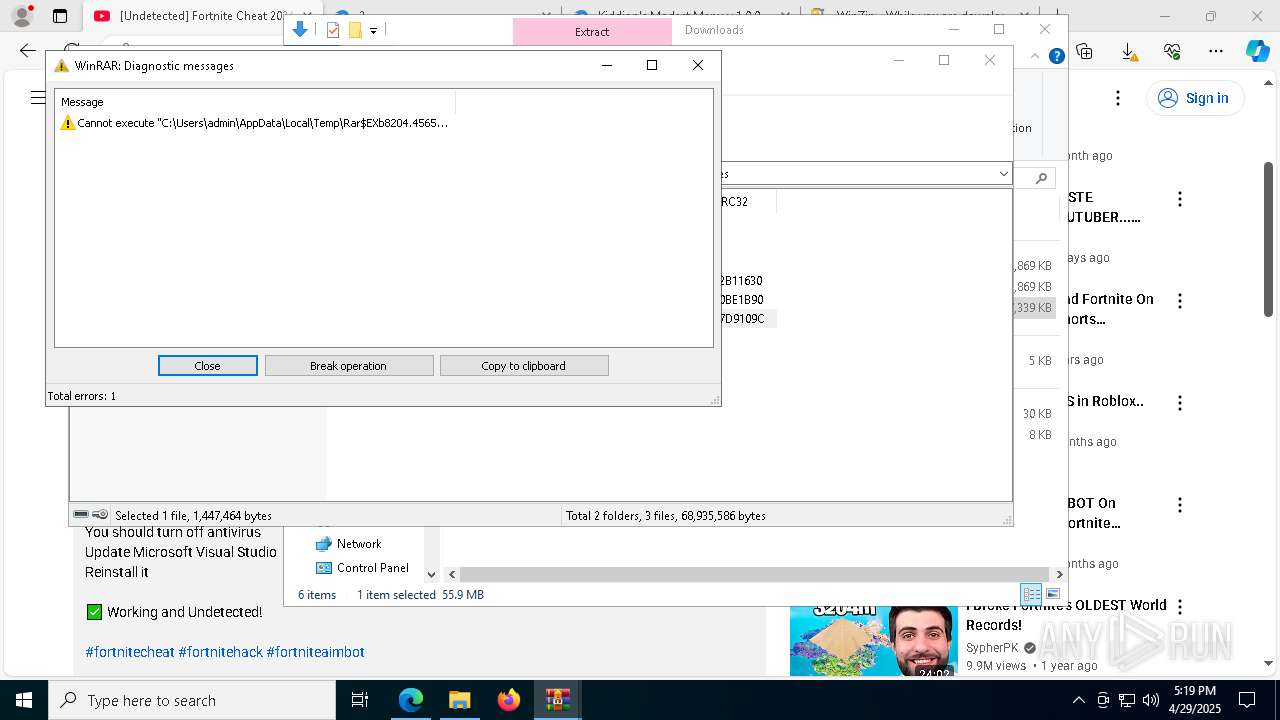The width and height of the screenshot is (1280, 720).
Task: Open Edge tab actions menu icon
Action: tap(60, 16)
